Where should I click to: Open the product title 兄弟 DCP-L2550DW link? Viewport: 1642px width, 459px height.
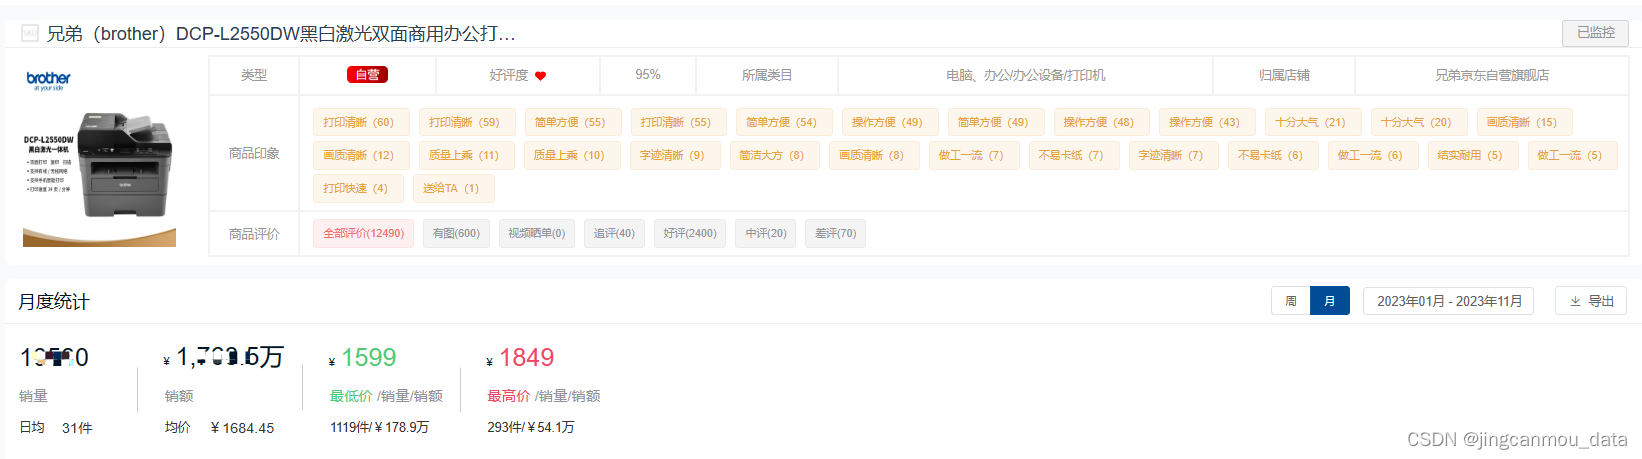(281, 33)
